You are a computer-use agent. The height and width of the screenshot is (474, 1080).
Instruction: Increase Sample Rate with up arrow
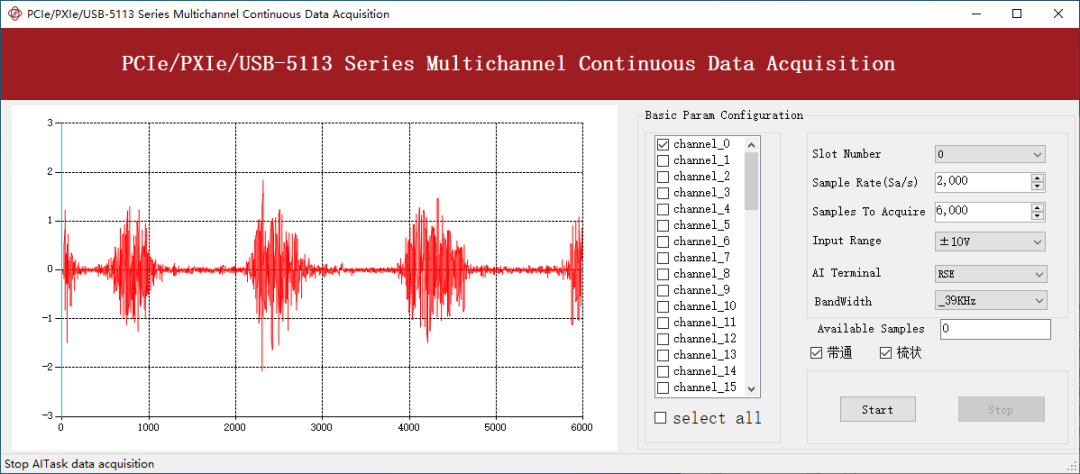[x=1037, y=178]
